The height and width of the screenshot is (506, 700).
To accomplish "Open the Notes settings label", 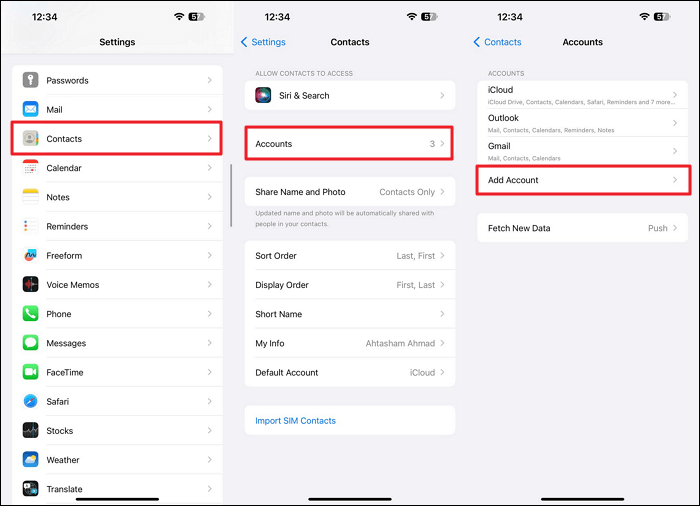I will 58,197.
